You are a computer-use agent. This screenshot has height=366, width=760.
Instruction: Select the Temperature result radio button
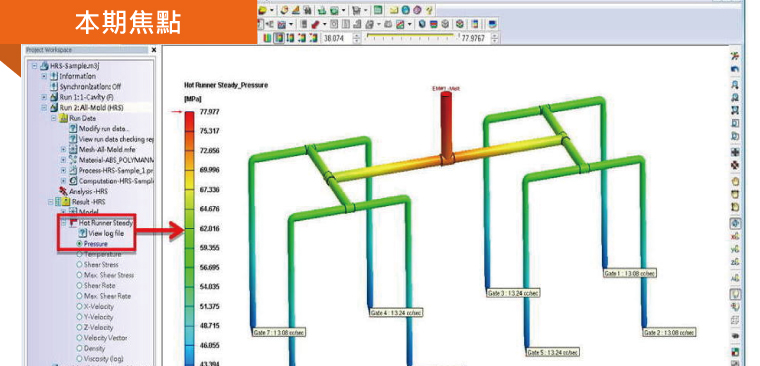tap(80, 255)
